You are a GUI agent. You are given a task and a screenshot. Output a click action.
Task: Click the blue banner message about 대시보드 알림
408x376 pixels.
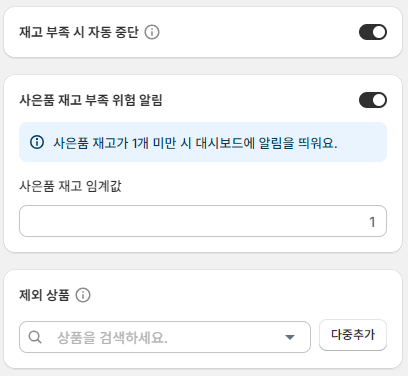(195, 143)
